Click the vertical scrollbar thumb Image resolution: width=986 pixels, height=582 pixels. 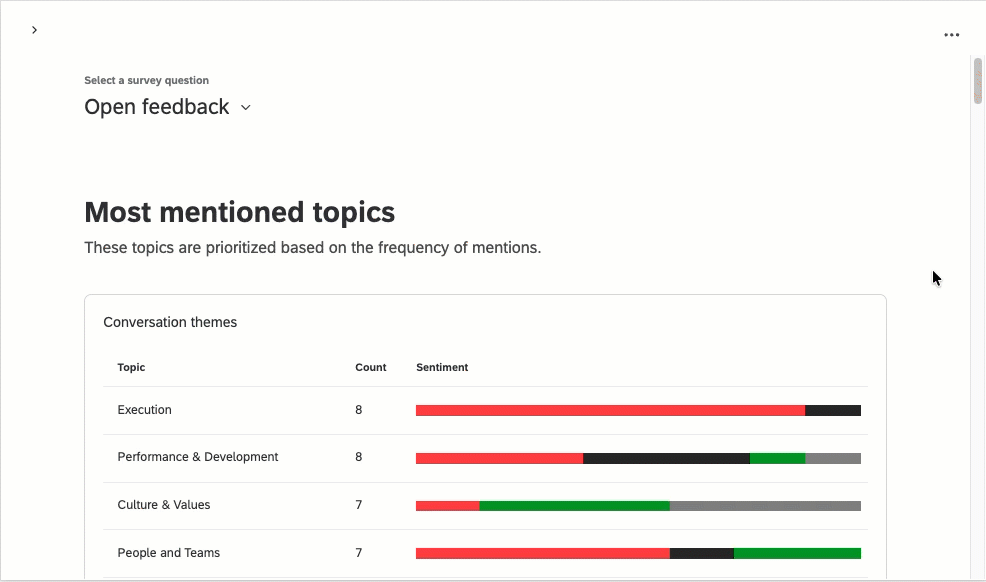tap(977, 81)
